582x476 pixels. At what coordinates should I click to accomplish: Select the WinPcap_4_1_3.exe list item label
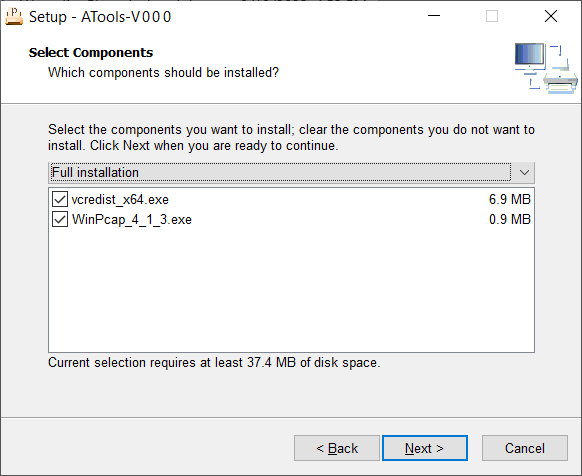[x=132, y=219]
